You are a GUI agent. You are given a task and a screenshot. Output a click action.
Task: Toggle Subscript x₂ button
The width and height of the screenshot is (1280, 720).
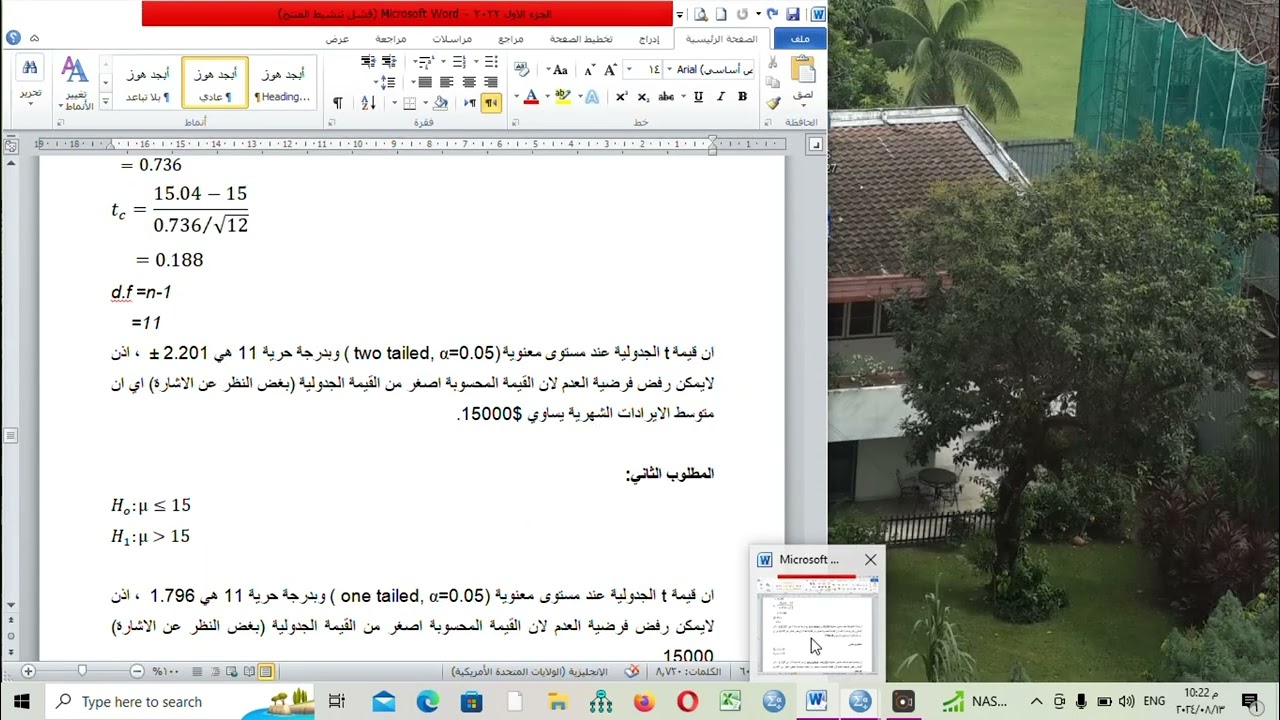coord(643,97)
